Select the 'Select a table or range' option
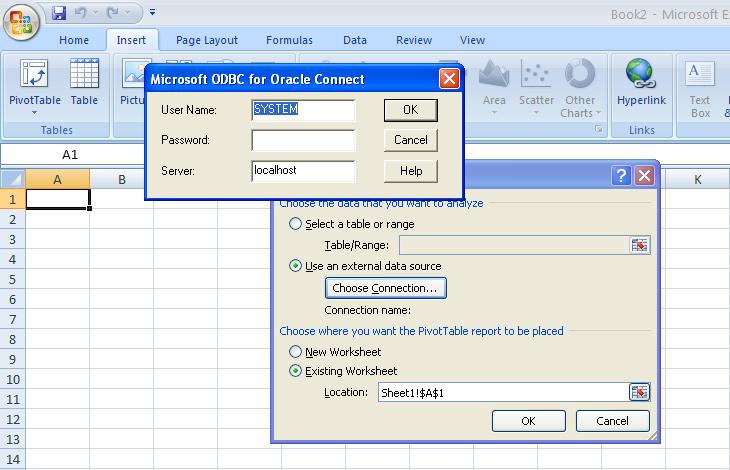Viewport: 730px width, 470px height. pos(295,224)
